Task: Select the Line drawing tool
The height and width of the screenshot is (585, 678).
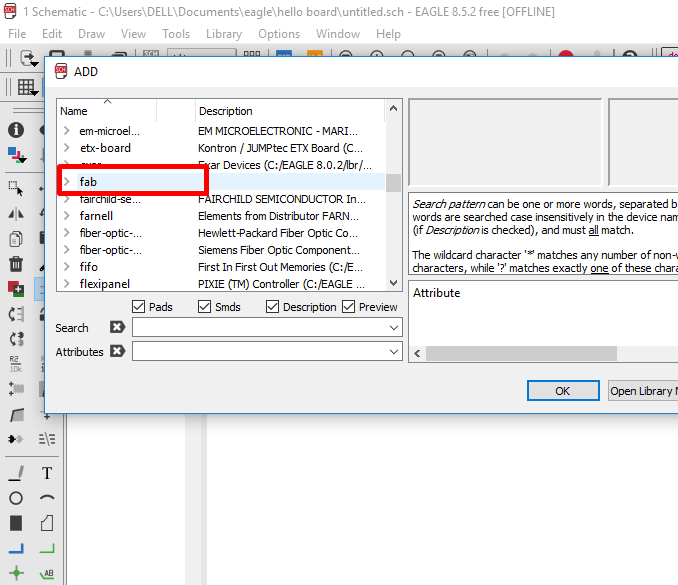Action: pos(16,473)
